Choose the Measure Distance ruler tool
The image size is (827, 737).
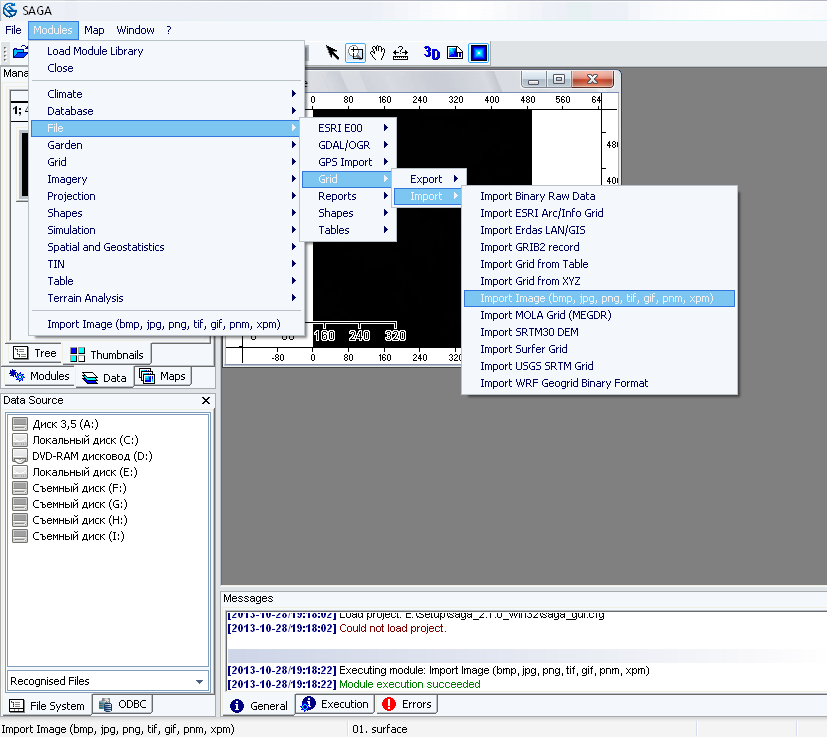401,53
